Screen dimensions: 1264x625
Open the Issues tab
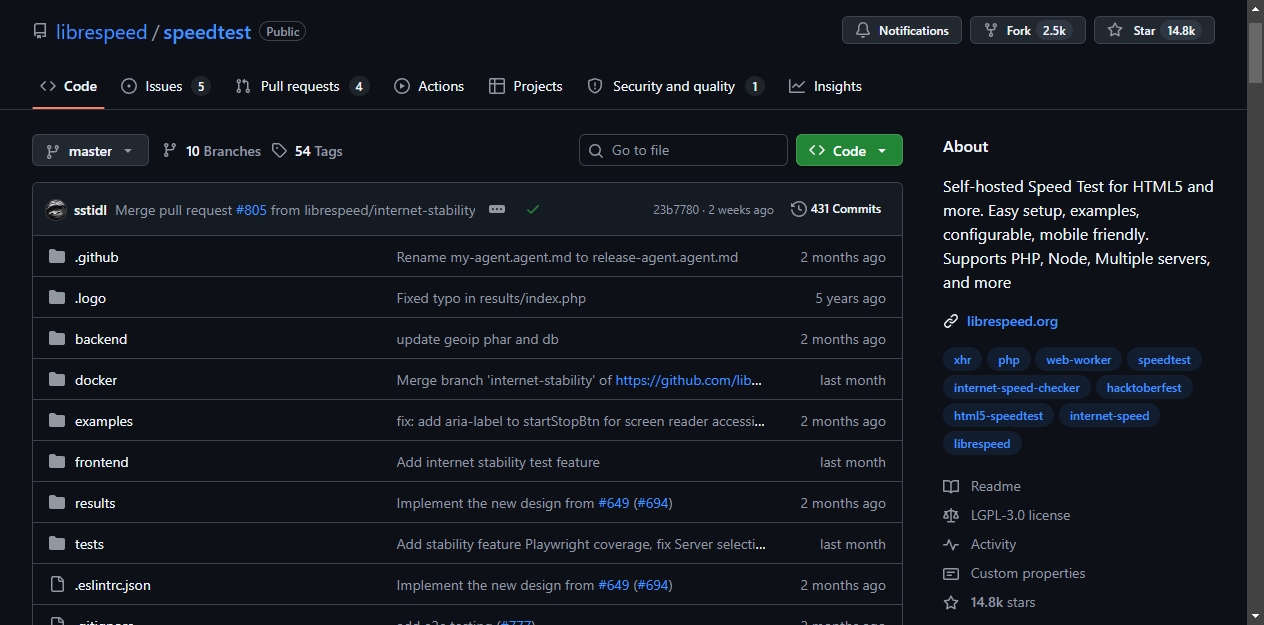pos(165,86)
